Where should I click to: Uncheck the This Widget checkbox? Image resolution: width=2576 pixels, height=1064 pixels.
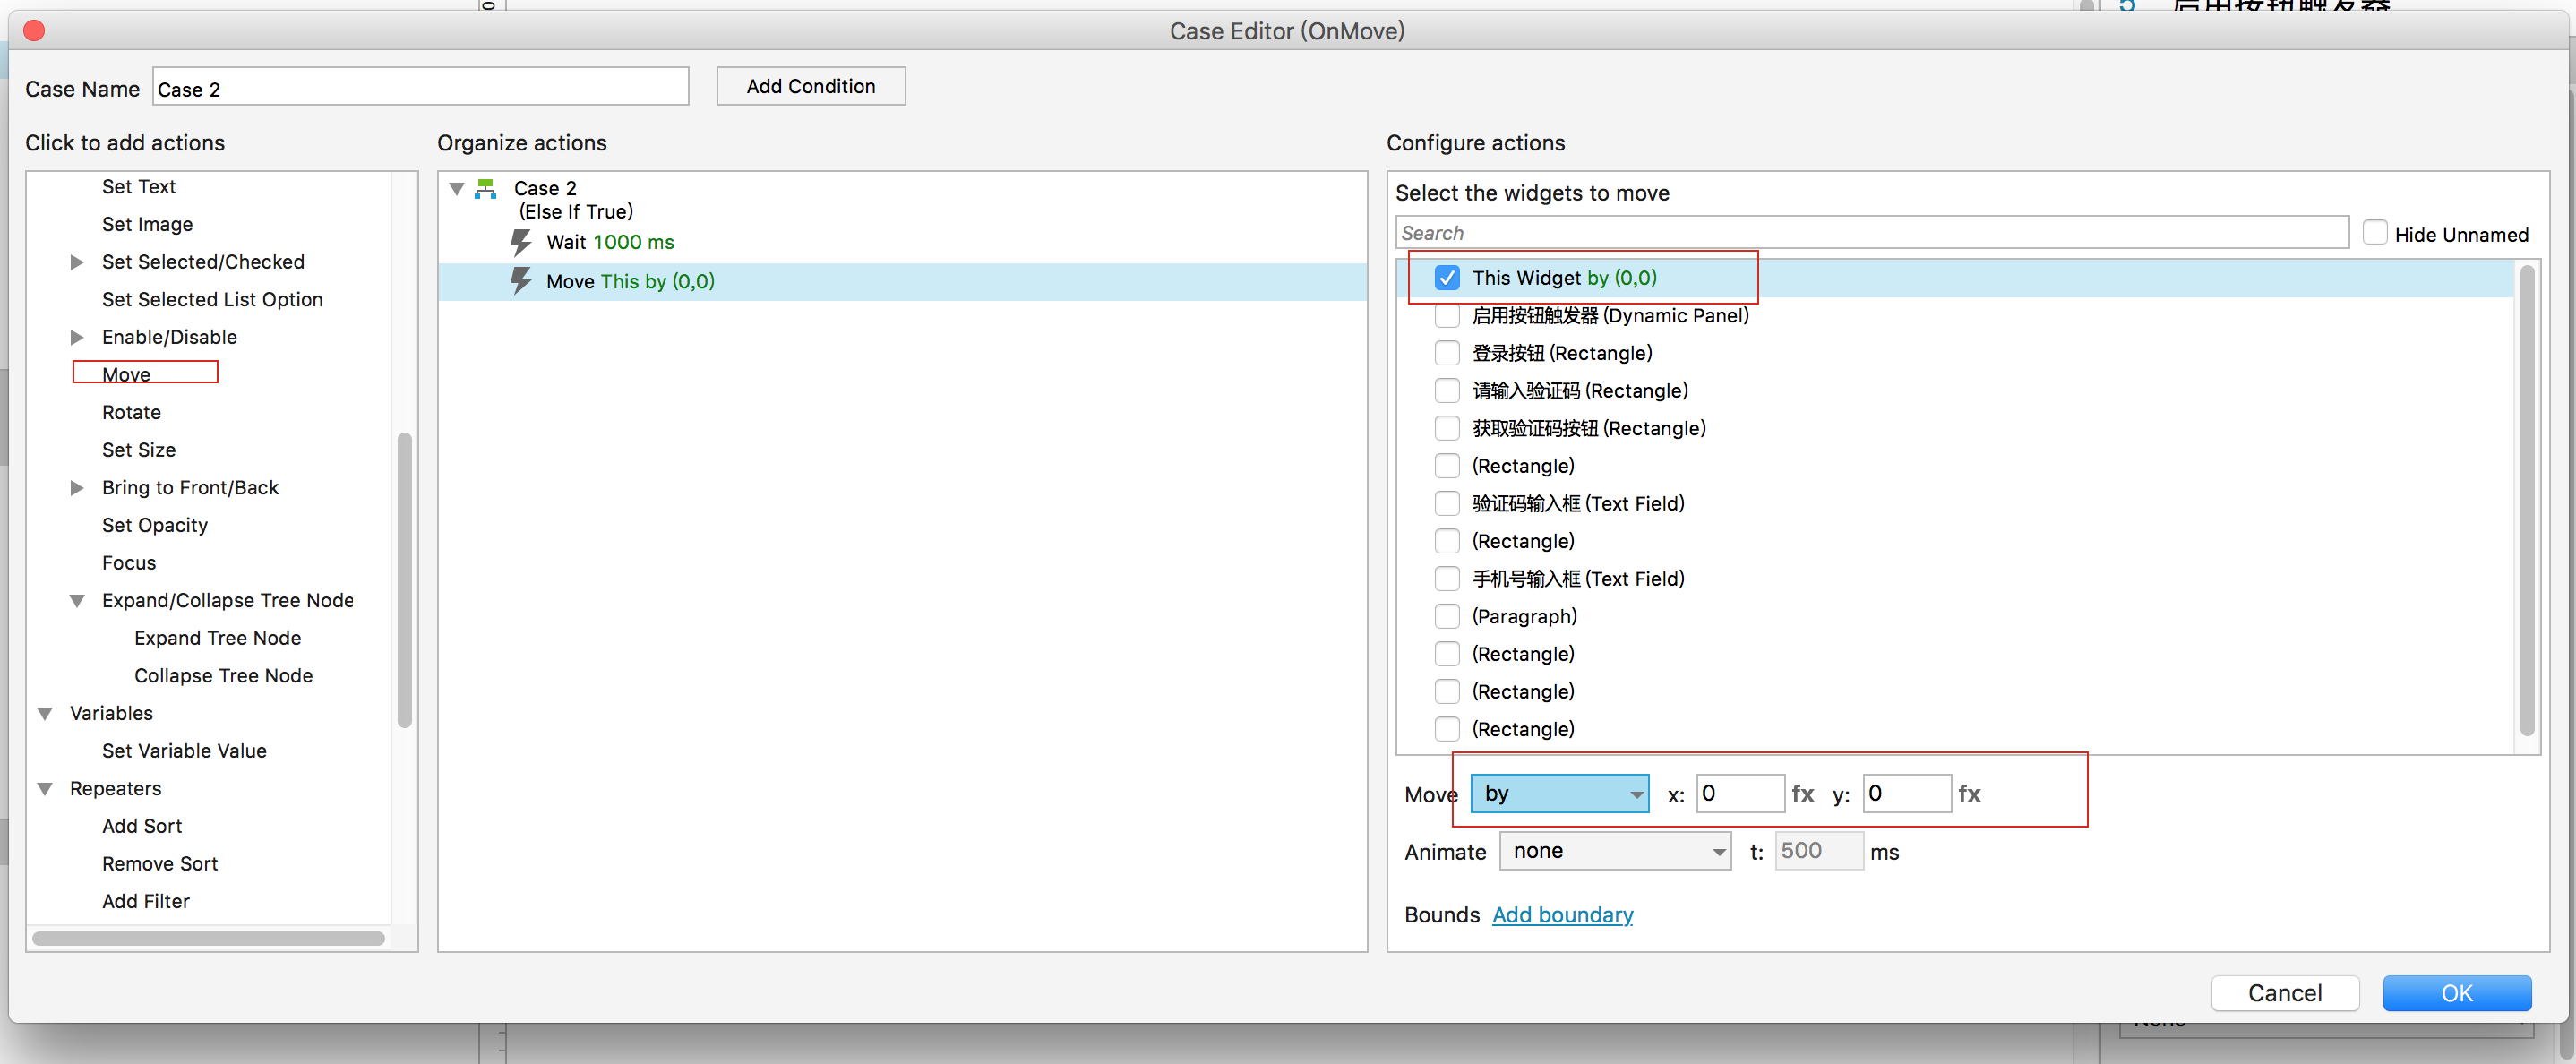(x=1447, y=278)
